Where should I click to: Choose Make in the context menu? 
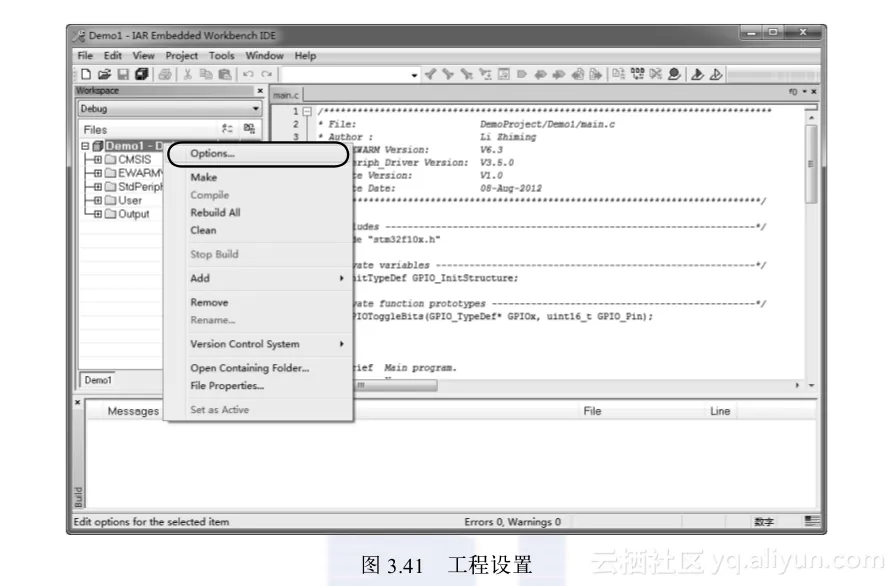pos(258,177)
